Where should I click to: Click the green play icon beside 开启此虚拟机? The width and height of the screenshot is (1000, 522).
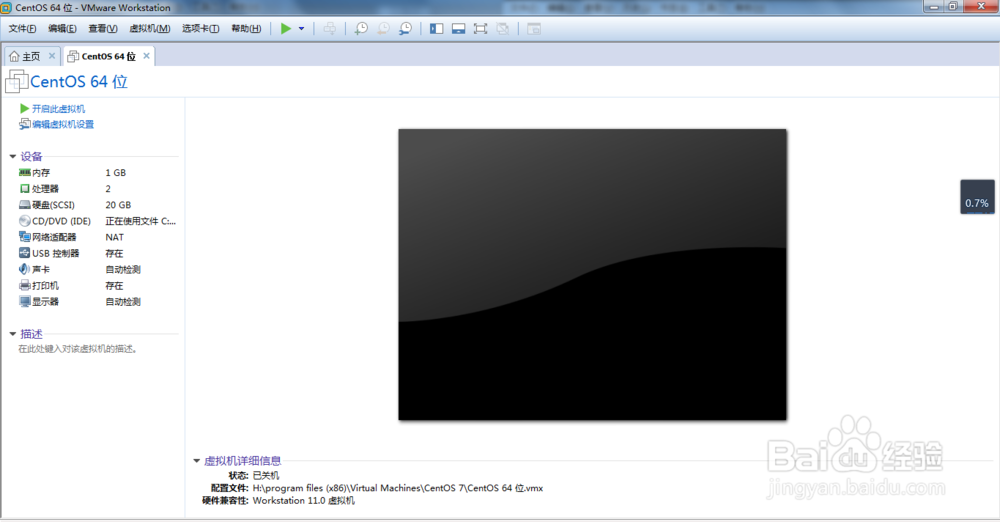(x=24, y=108)
